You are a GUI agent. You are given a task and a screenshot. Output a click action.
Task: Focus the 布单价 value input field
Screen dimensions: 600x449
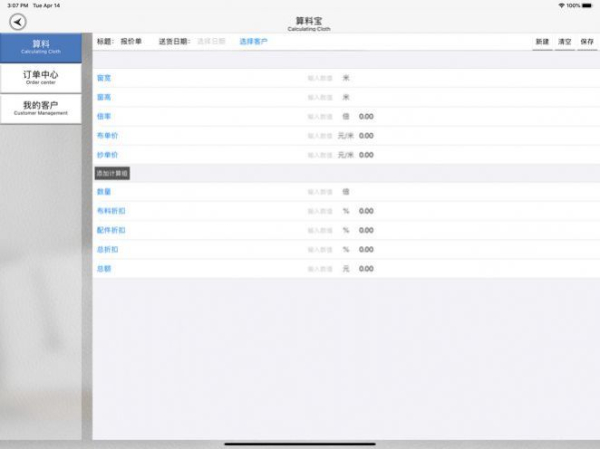(320, 136)
